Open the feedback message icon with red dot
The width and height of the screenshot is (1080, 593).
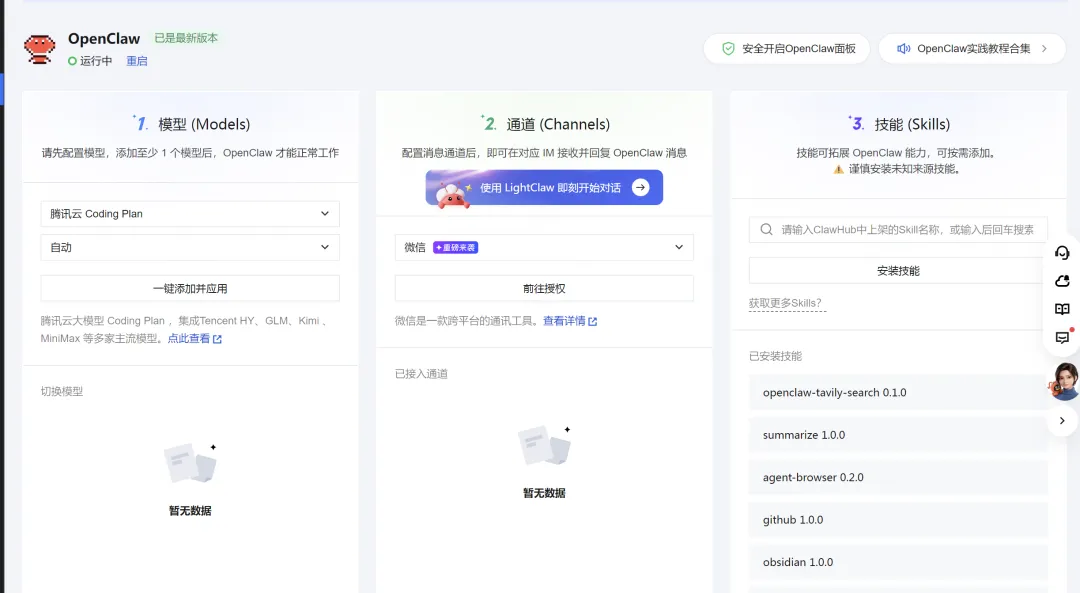(x=1062, y=337)
